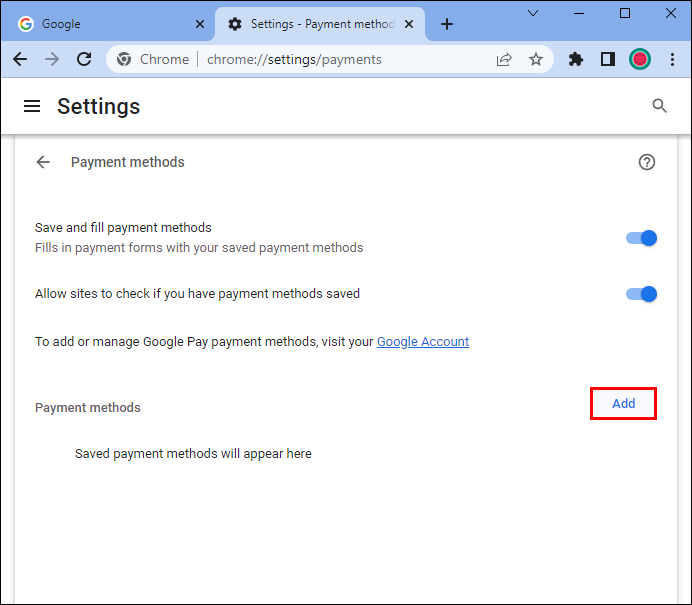Toggle Allow sites to check payment methods
This screenshot has width=692, height=605.
pos(641,294)
